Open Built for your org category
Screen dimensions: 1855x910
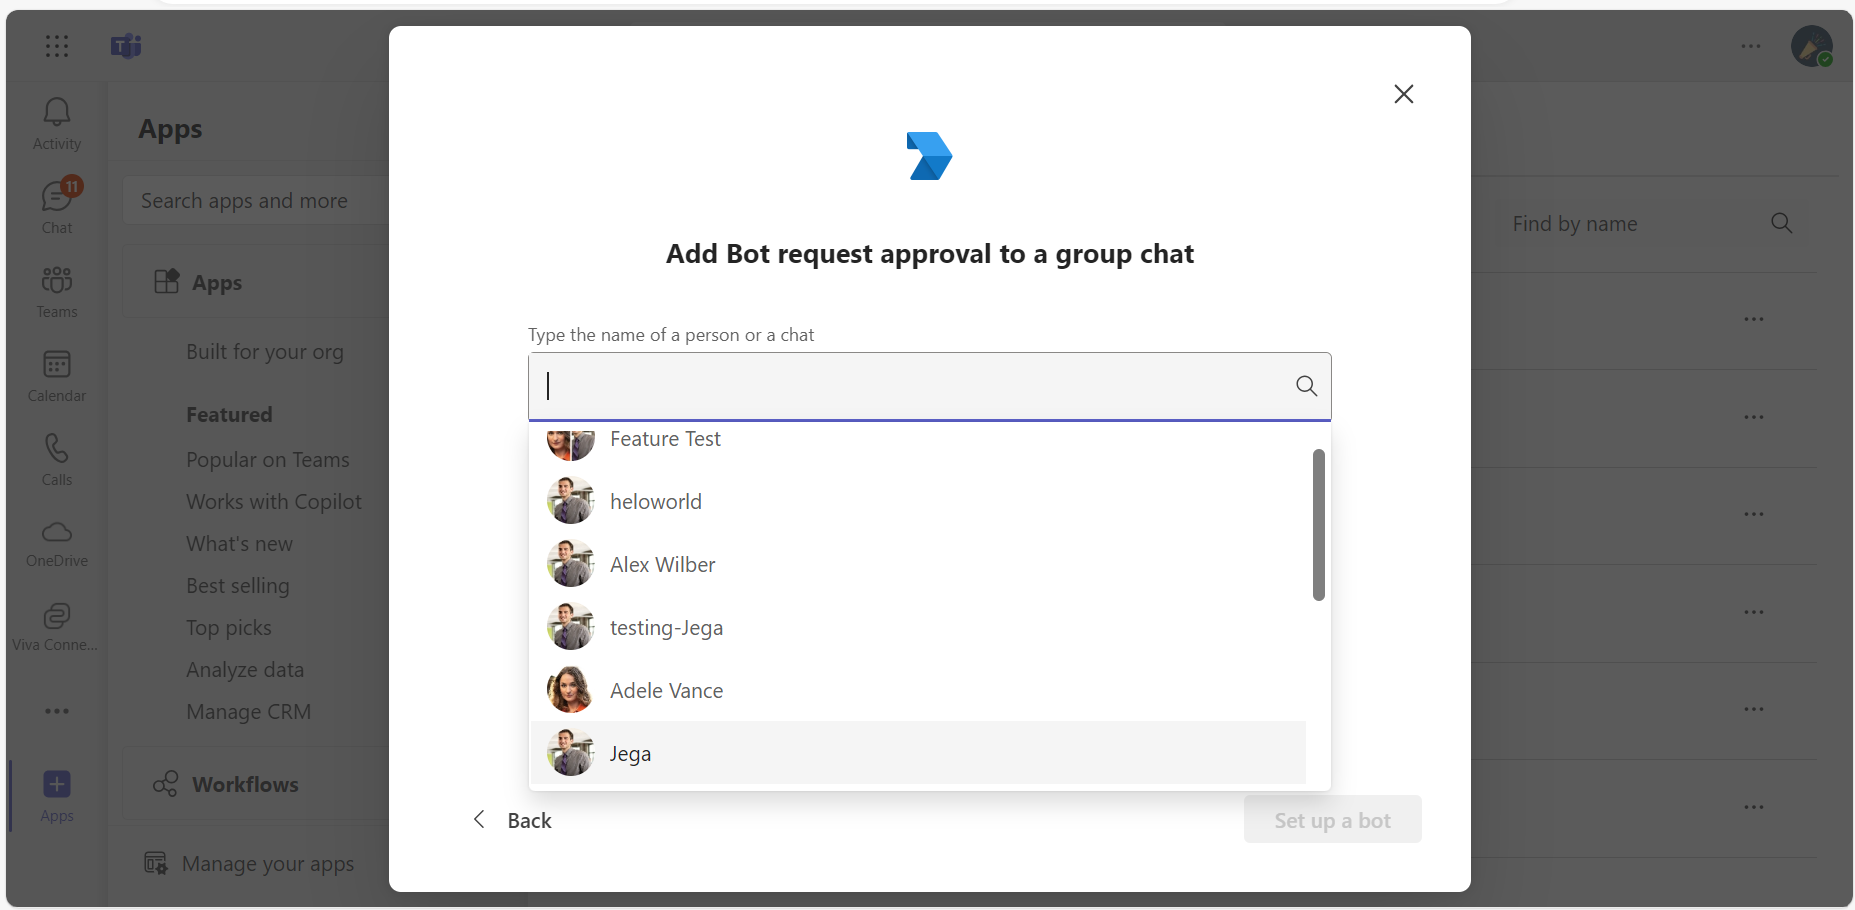265,352
